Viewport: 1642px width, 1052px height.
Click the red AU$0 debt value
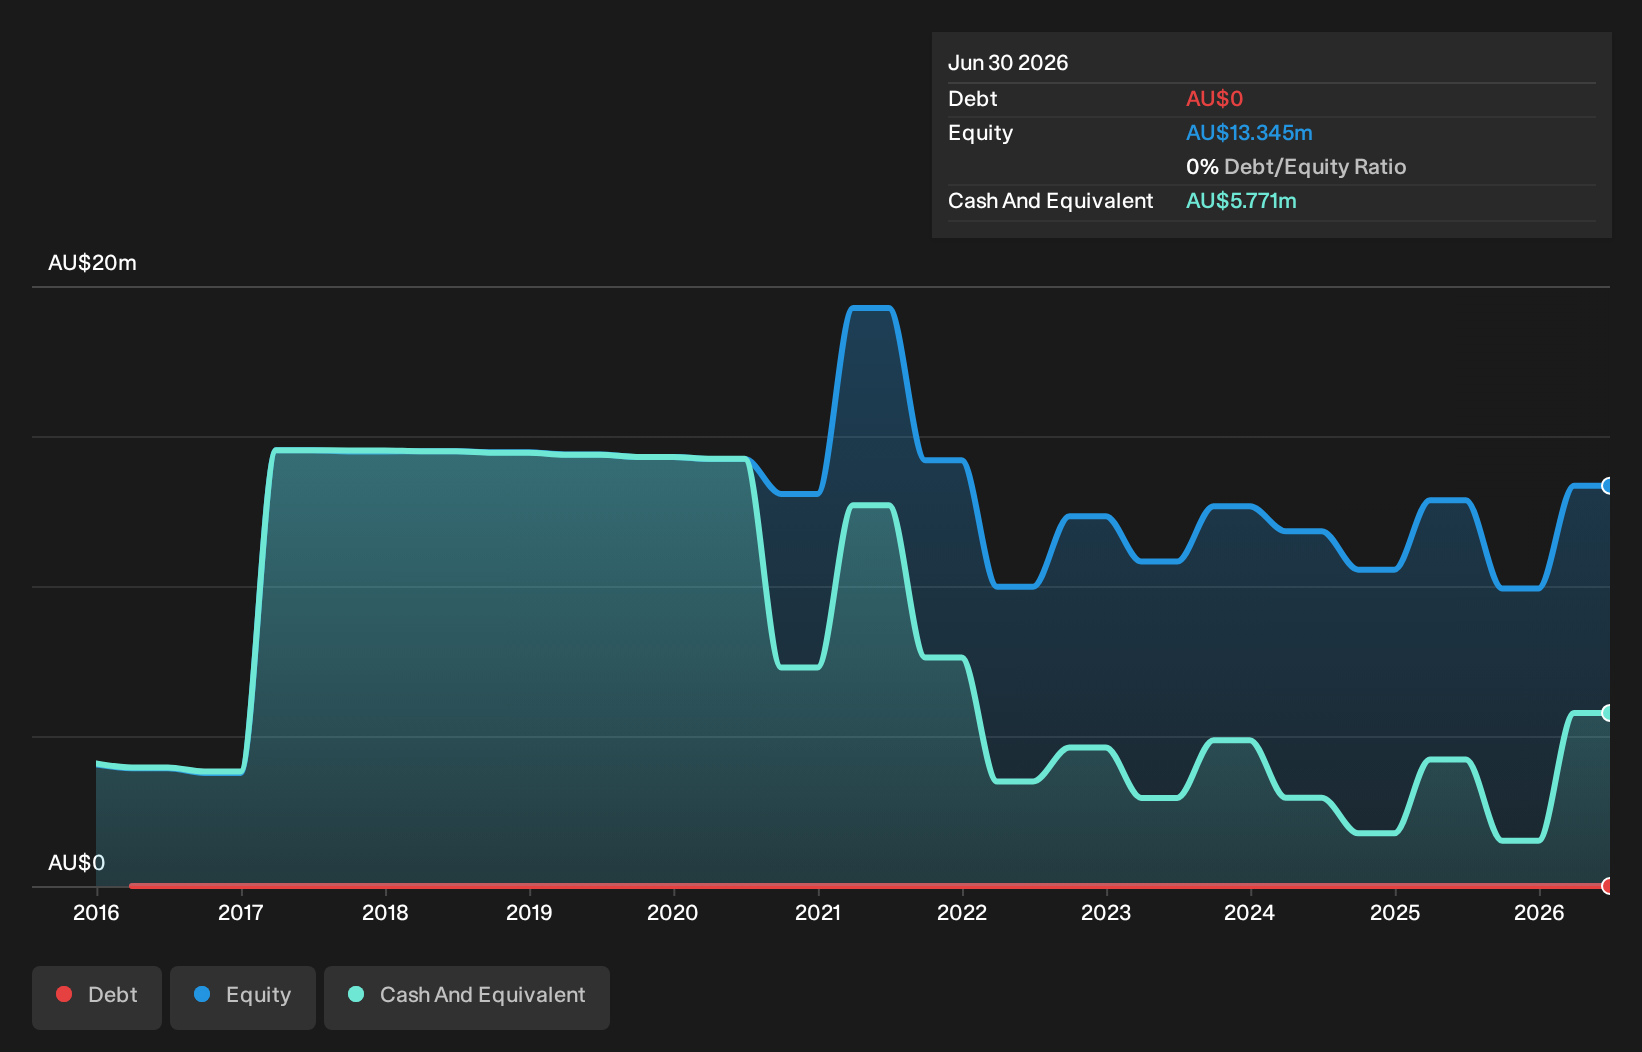[1214, 99]
